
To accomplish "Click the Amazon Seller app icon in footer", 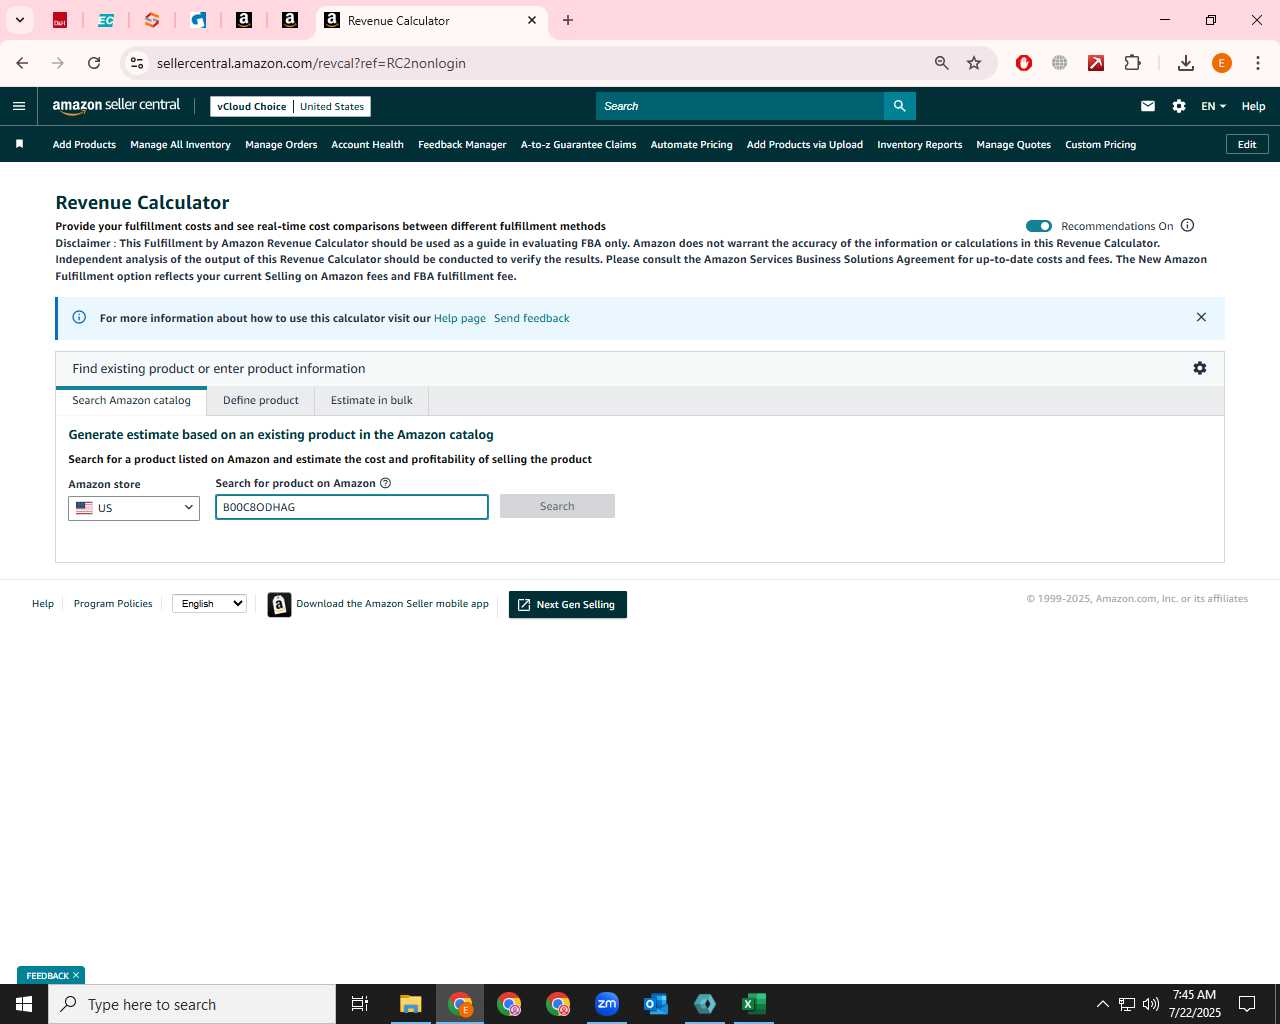I will point(279,604).
